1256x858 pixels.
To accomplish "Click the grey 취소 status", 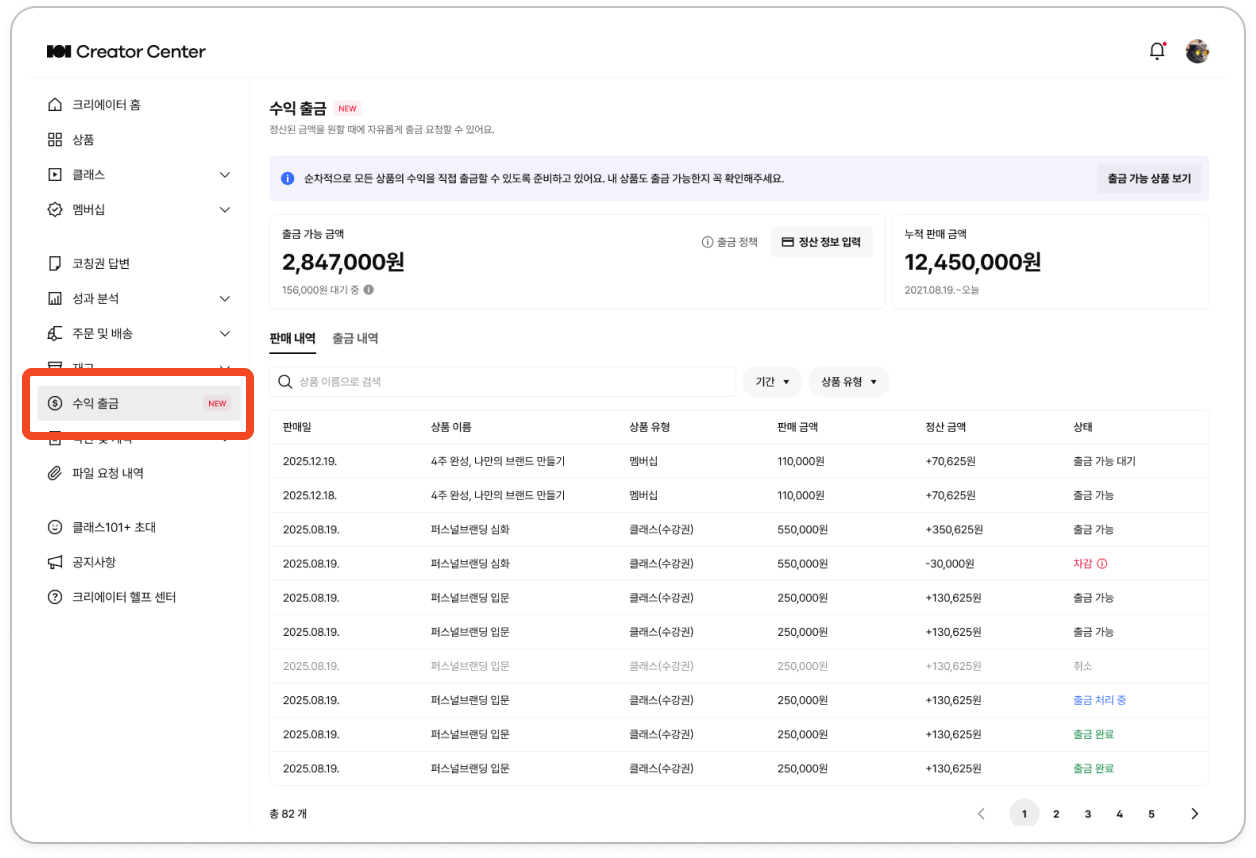I will click(1083, 666).
